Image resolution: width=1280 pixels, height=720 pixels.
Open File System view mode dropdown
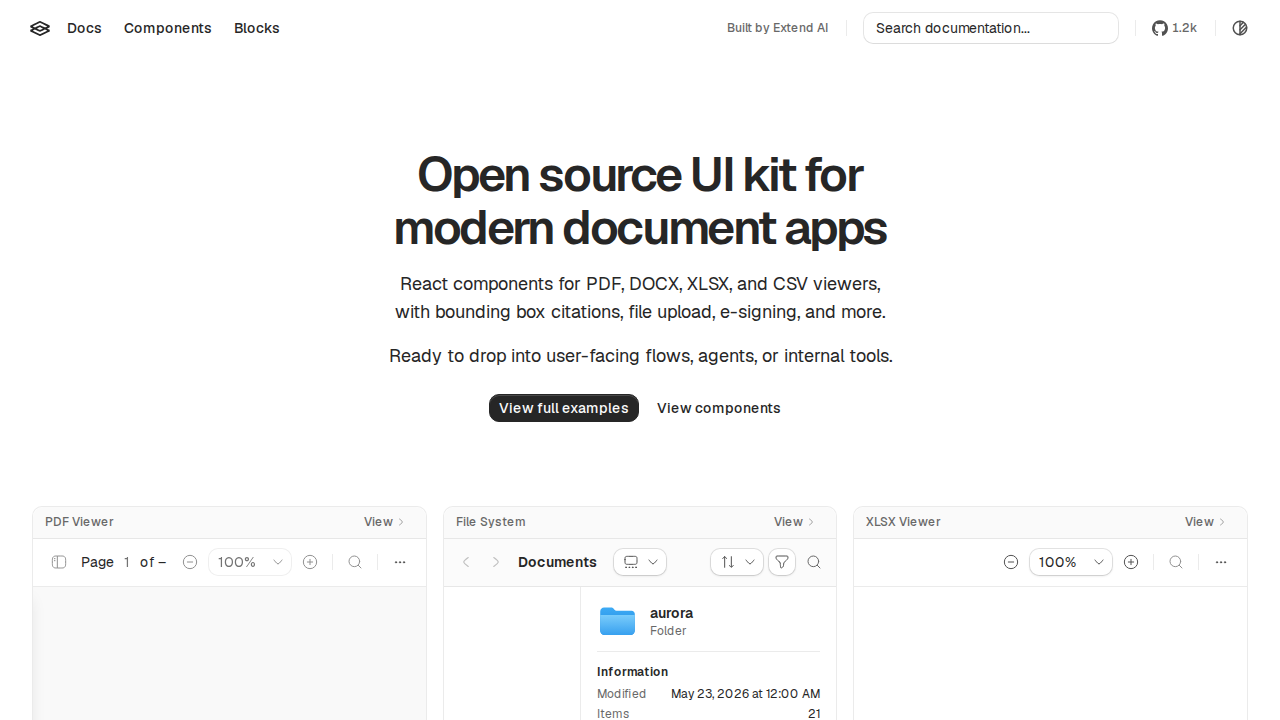coord(640,562)
